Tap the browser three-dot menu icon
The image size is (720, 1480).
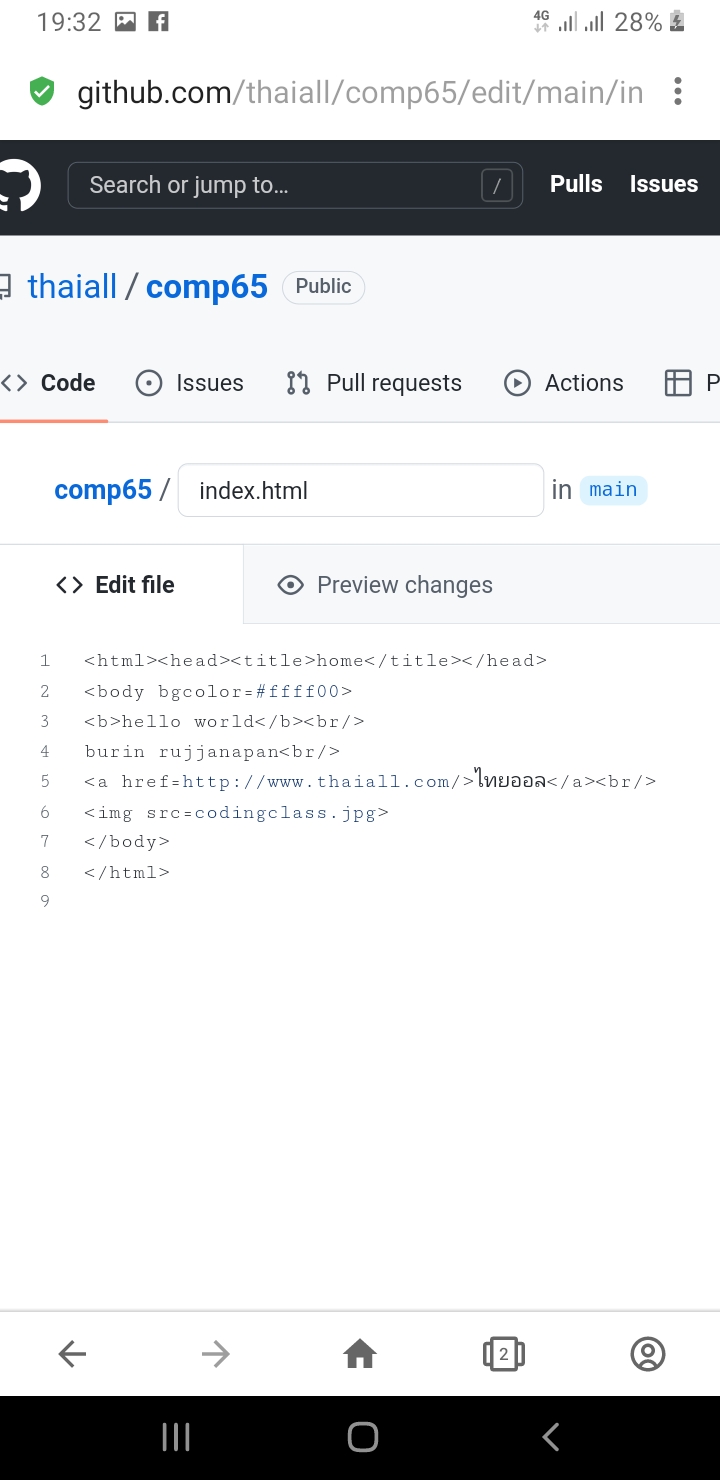[x=678, y=92]
